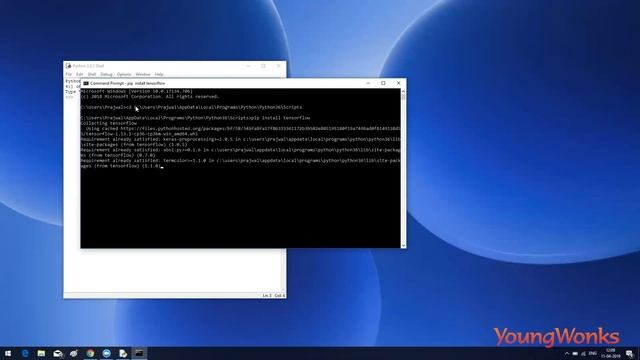Change the ENG input language
640x360 pixels.
[x=593, y=353]
